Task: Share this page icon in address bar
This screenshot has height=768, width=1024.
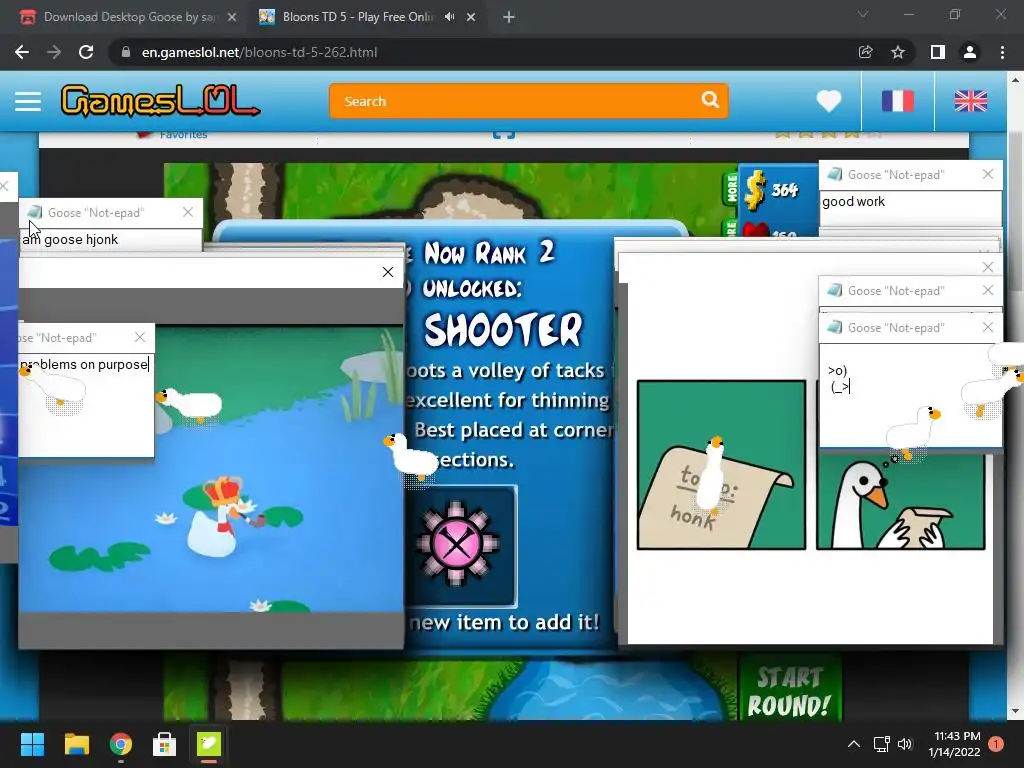Action: [x=866, y=52]
